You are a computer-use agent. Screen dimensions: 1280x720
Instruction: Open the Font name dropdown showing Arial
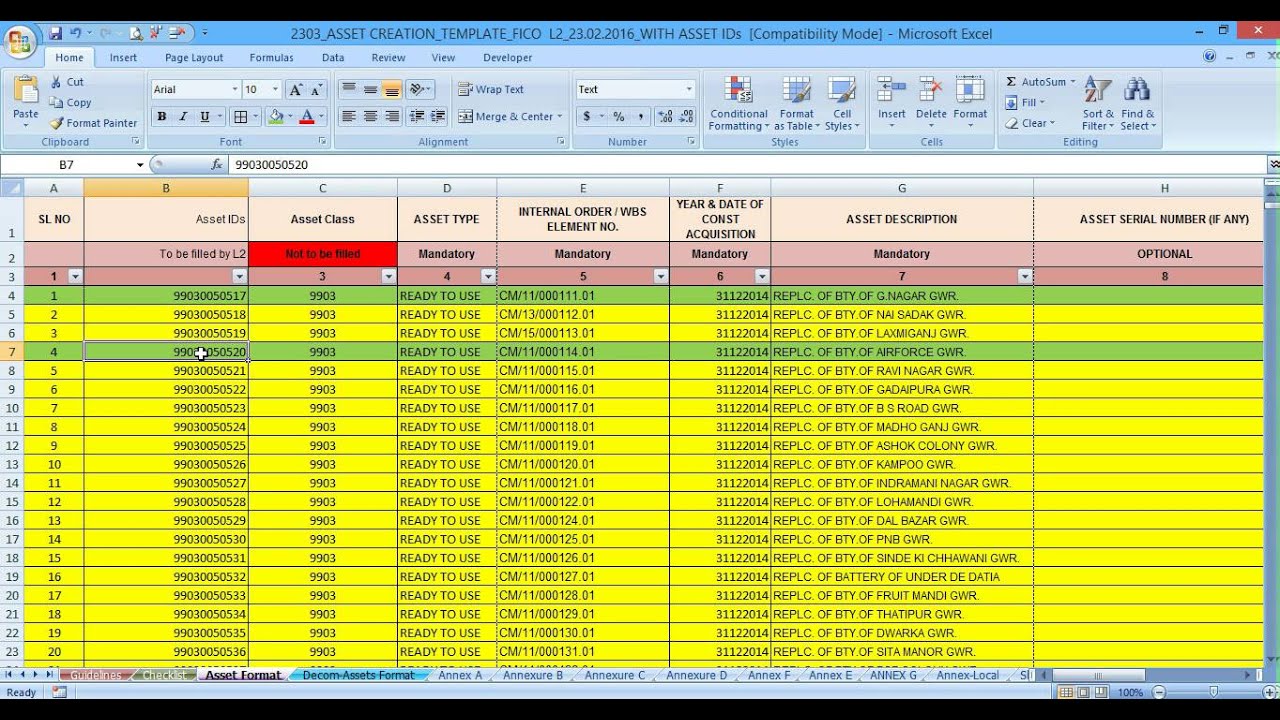point(235,90)
